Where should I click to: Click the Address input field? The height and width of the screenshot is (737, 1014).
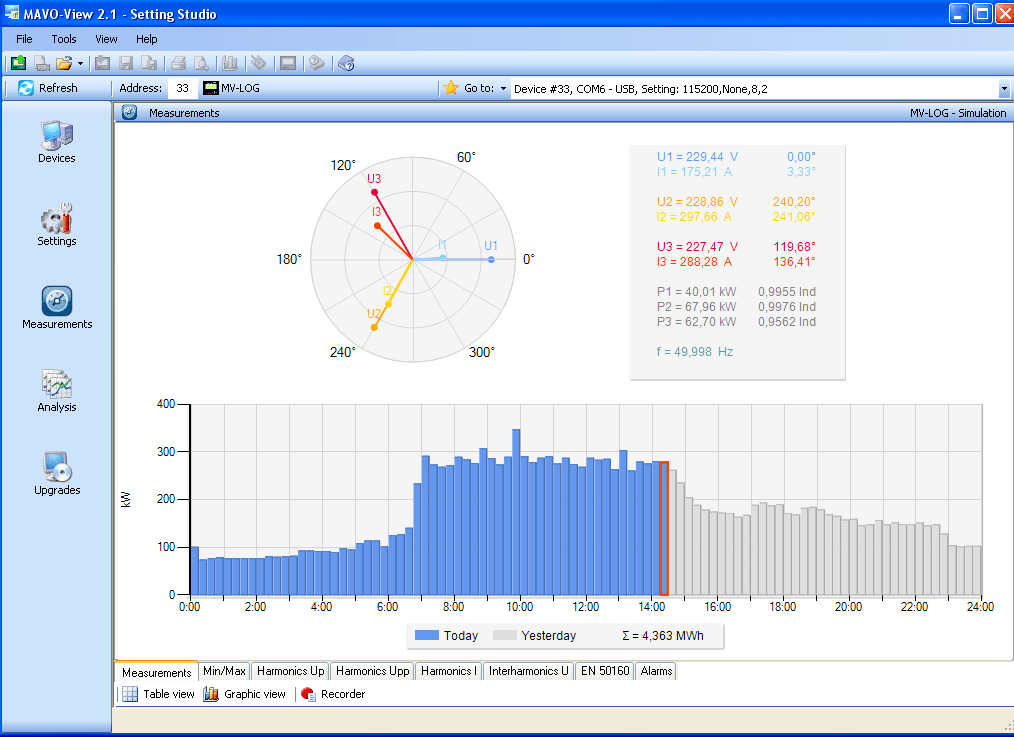point(181,88)
